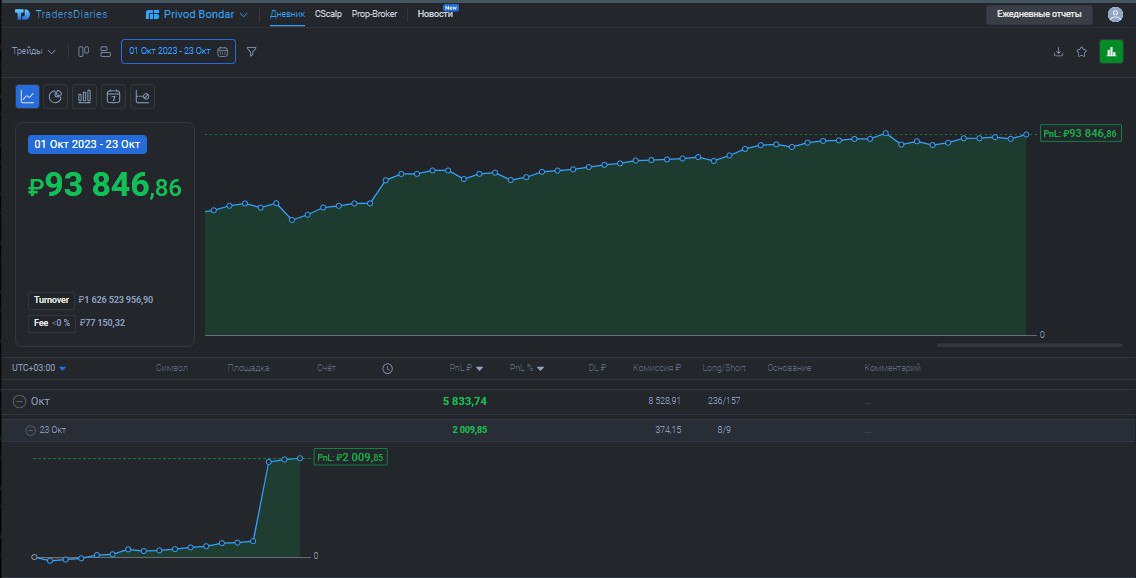Open the date range 01 Окт 2023 - 23 Окт field

(178, 51)
